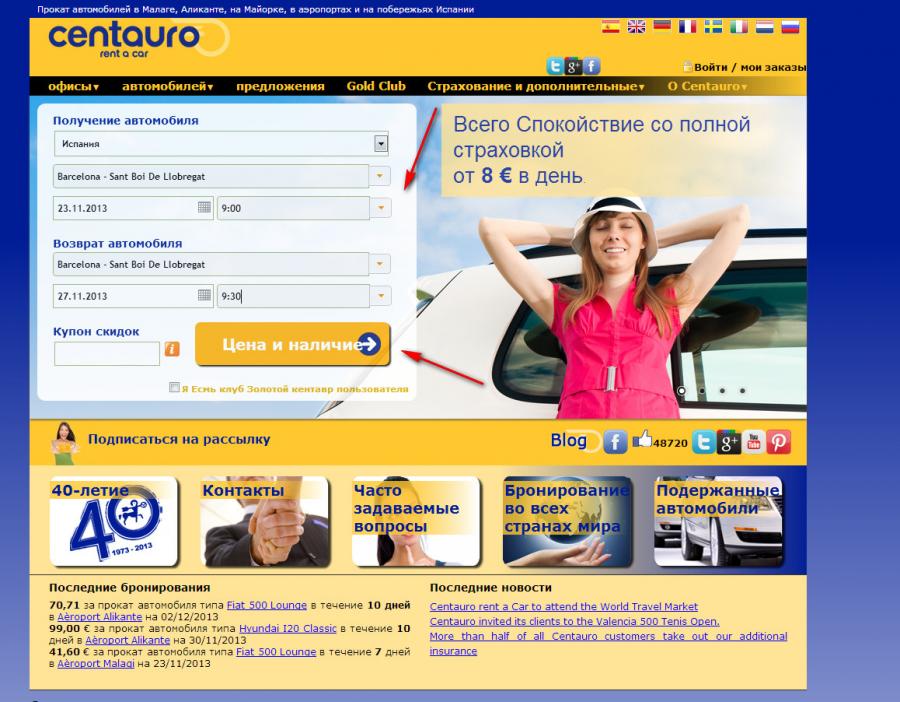Open Бронирование во всех странах мира tile
Image resolution: width=900 pixels, height=702 pixels.
pyautogui.click(x=567, y=521)
